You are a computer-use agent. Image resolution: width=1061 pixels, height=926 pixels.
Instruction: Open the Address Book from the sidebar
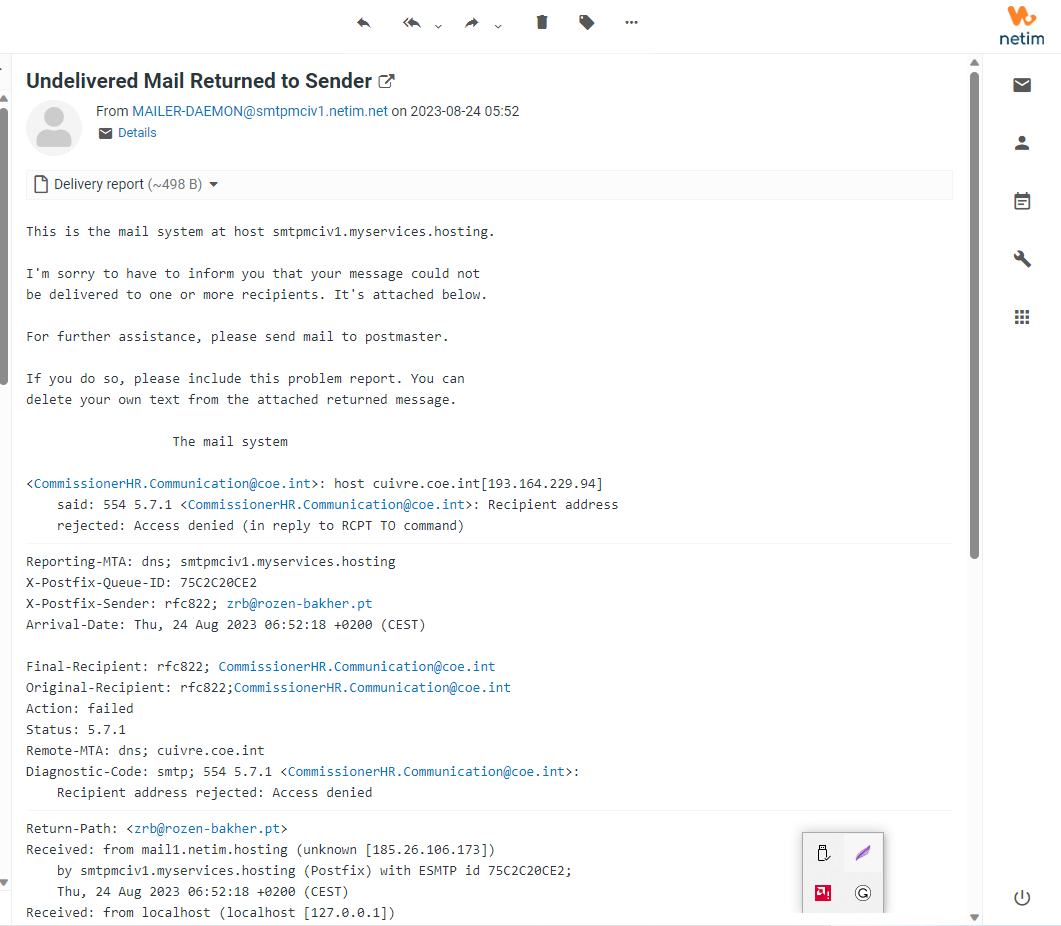pos(1021,142)
